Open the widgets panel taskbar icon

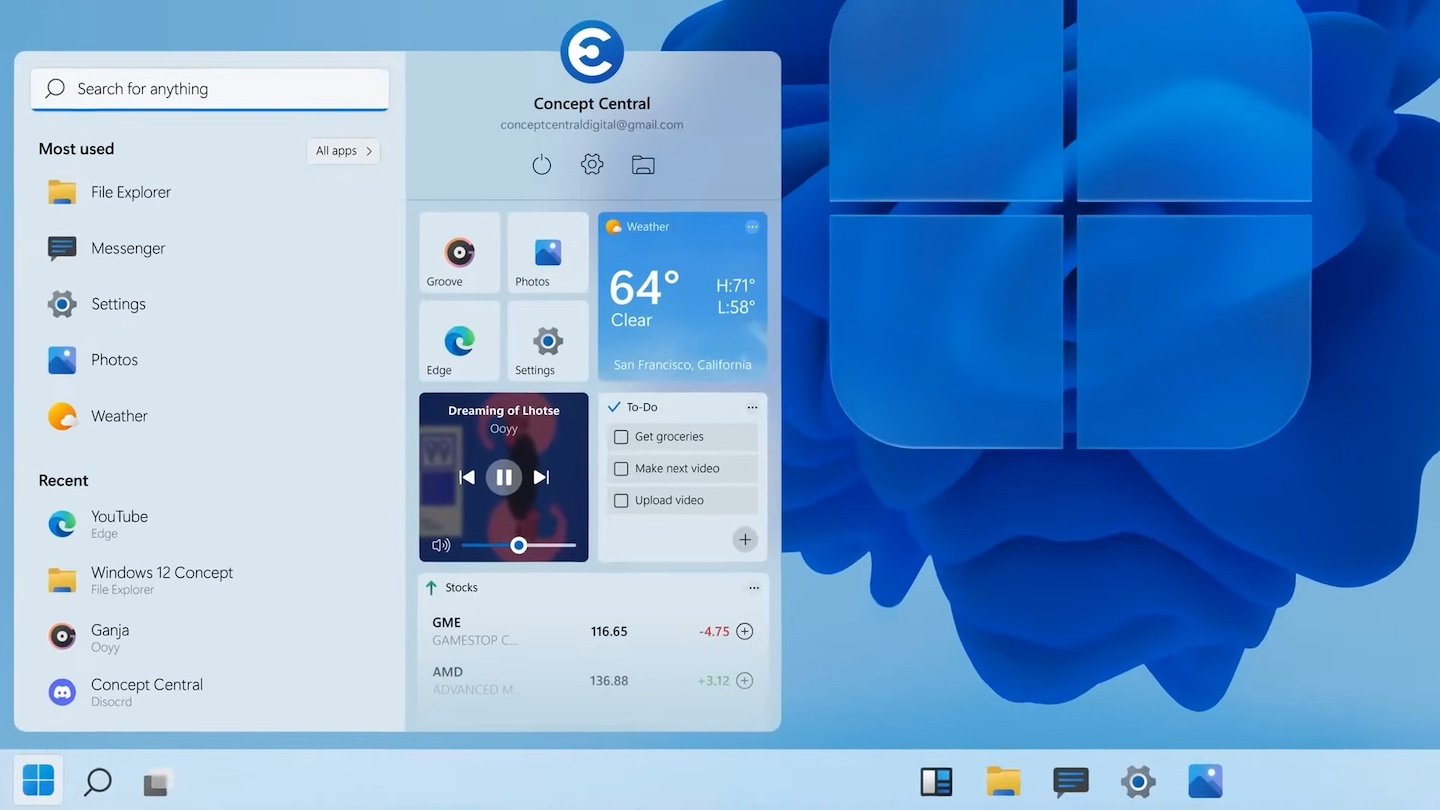[936, 781]
